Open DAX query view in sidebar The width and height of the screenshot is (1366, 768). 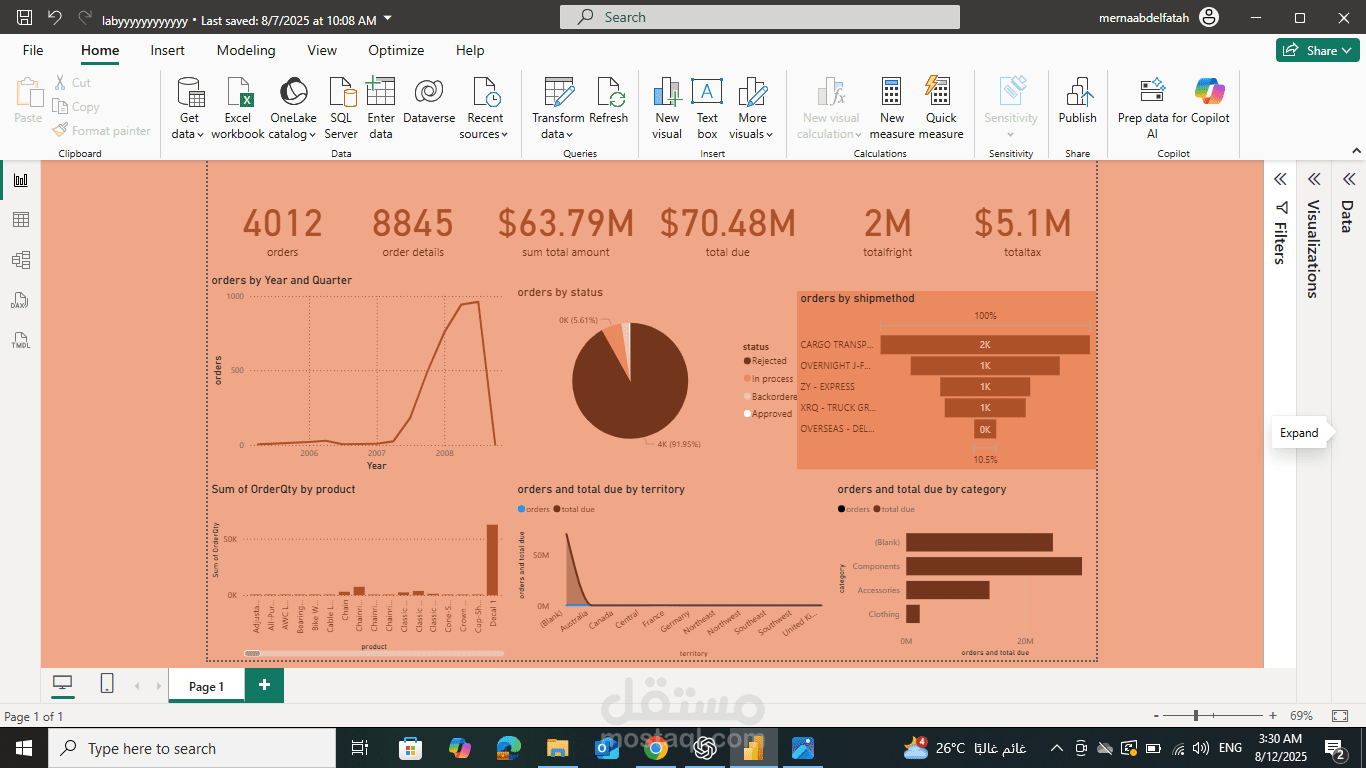(21, 300)
